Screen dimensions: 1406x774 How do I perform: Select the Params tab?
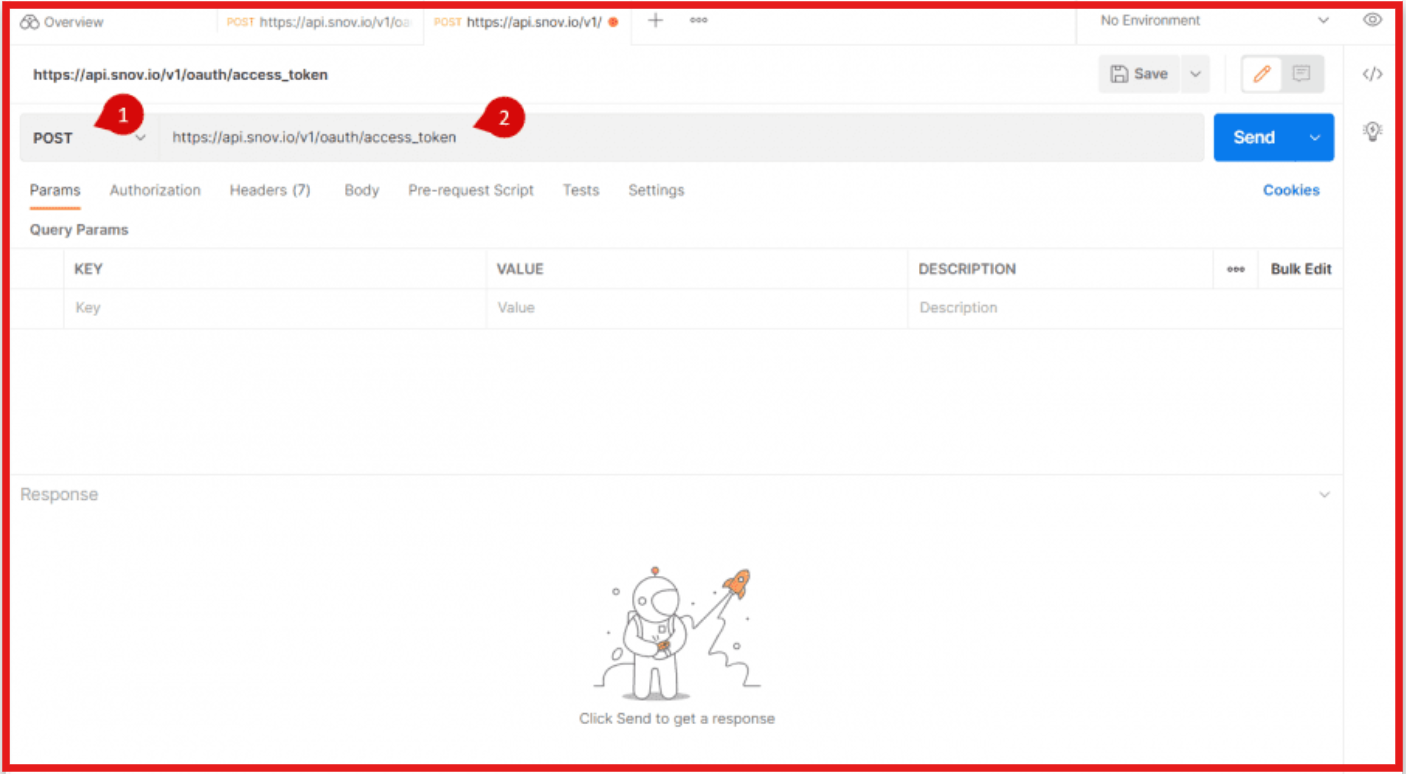pos(55,190)
